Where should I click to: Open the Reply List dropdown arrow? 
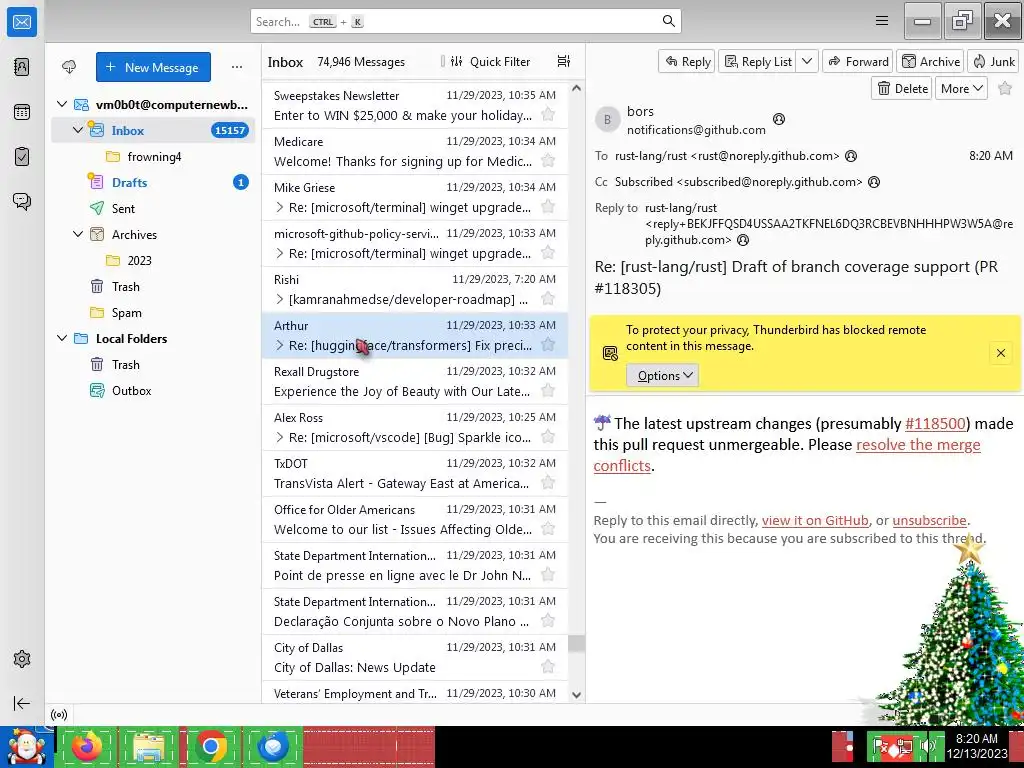coord(807,61)
